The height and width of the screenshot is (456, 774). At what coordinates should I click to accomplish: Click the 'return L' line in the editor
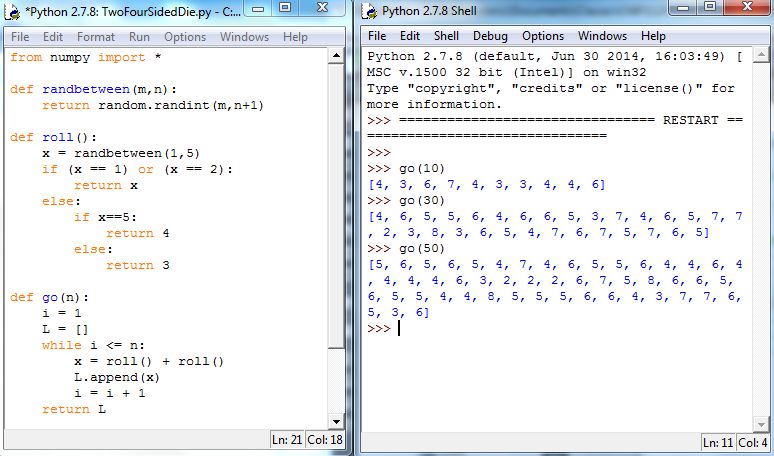tap(74, 409)
